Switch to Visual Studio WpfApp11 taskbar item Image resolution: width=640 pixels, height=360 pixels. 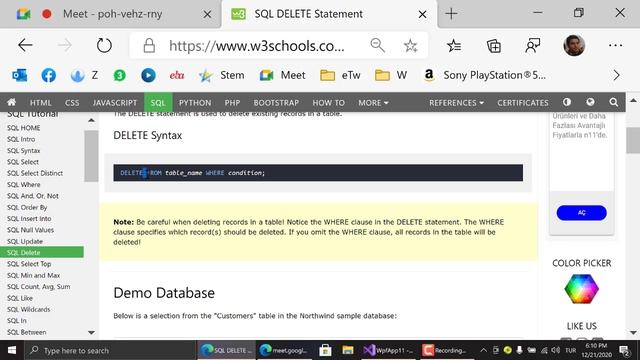(389, 350)
